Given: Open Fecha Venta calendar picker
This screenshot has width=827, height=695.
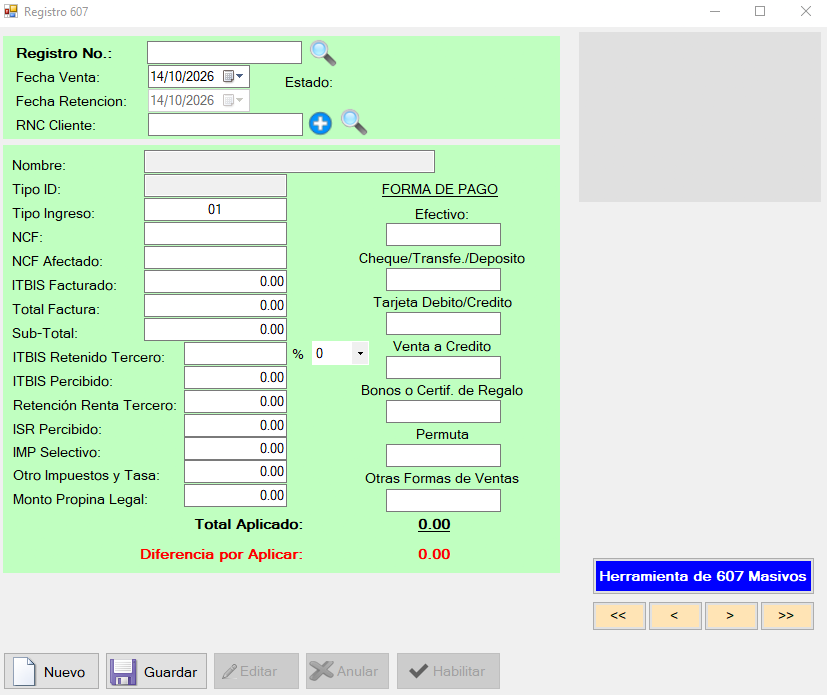Looking at the screenshot, I should click(x=233, y=76).
